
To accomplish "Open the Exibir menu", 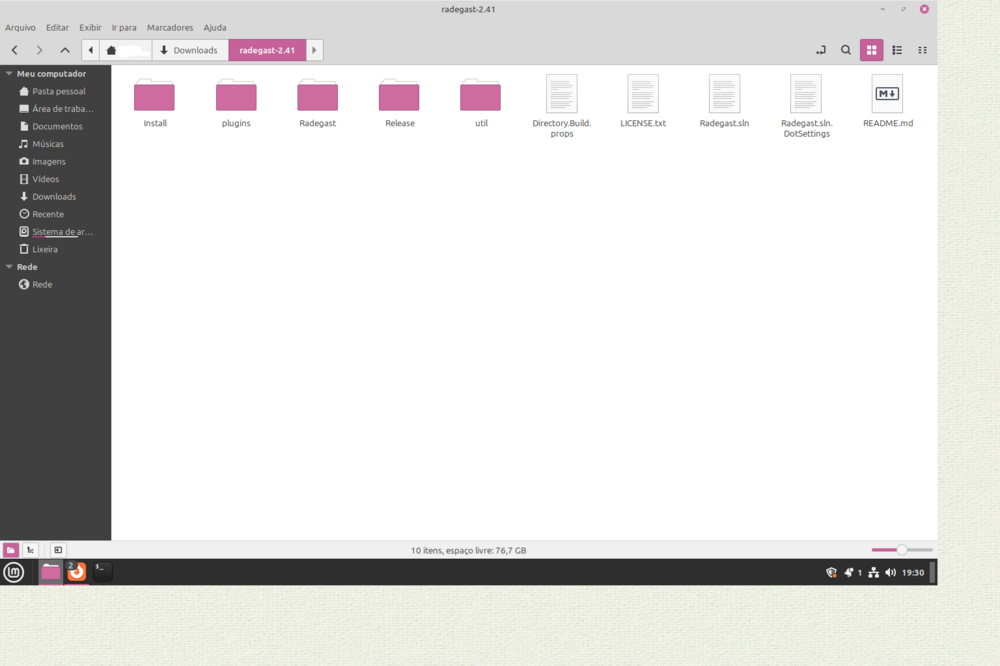I will point(90,28).
